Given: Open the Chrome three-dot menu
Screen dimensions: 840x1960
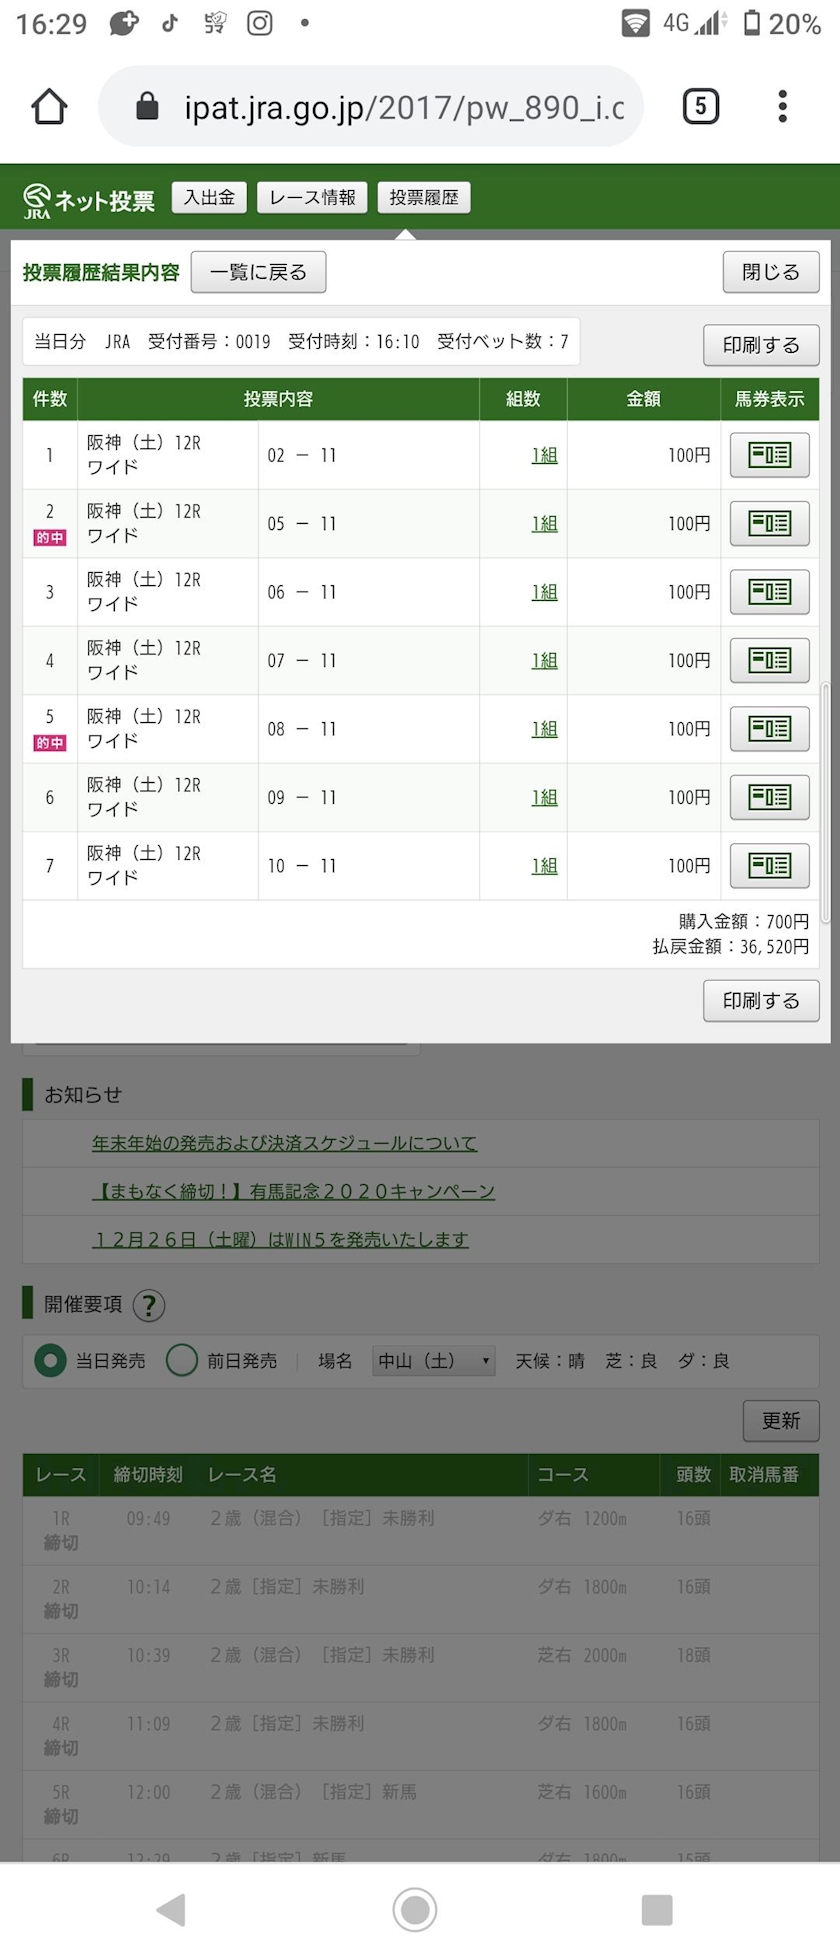Looking at the screenshot, I should [782, 106].
